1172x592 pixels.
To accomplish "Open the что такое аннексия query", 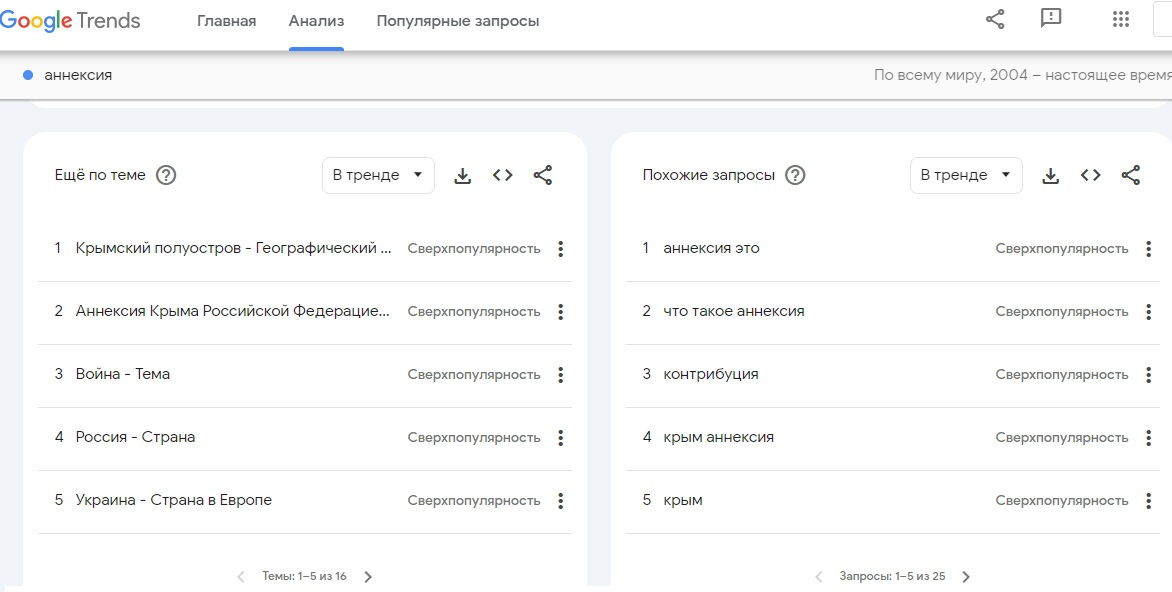I will coord(734,311).
